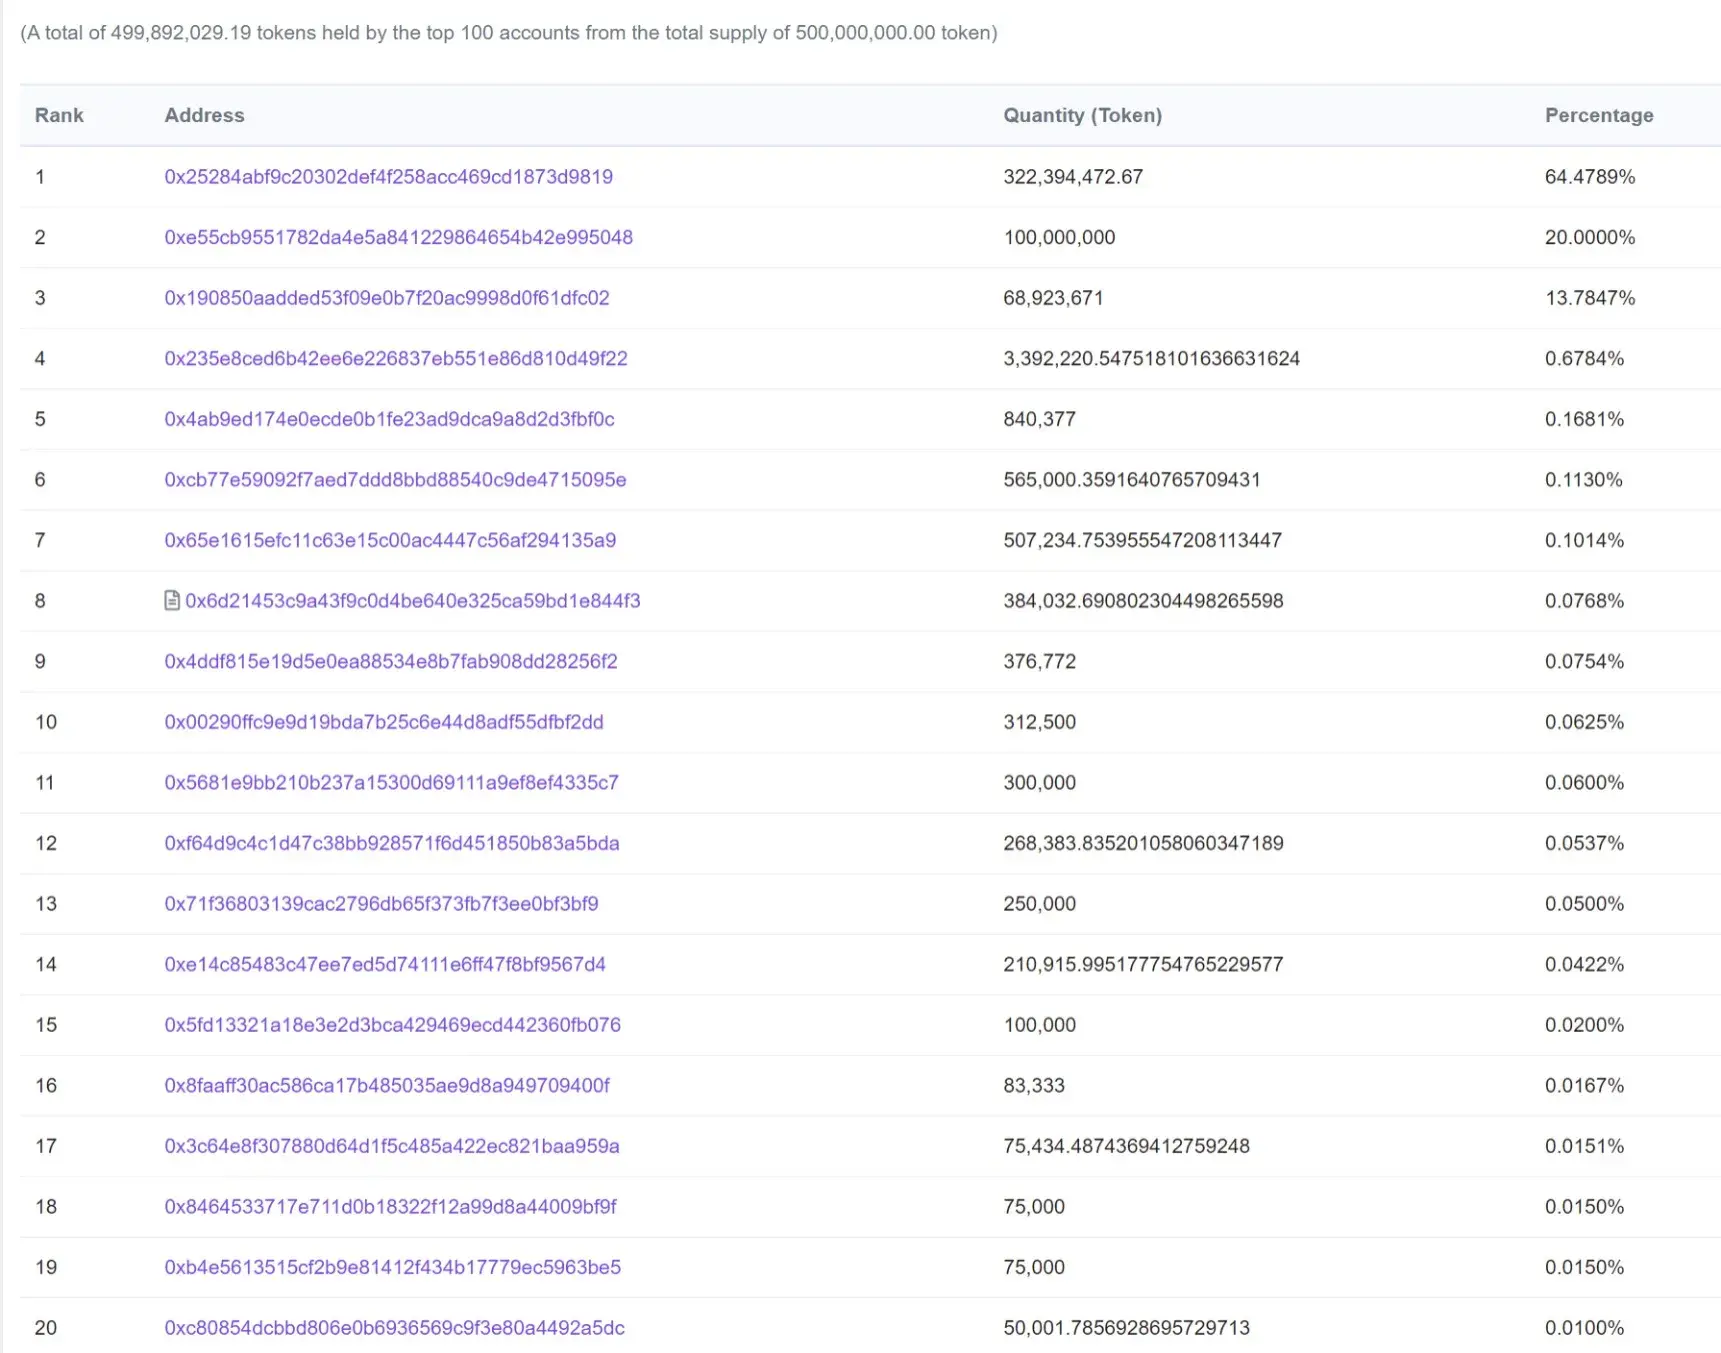Select quantity 100,000,000 in rank 2
The image size is (1721, 1353).
(1059, 237)
